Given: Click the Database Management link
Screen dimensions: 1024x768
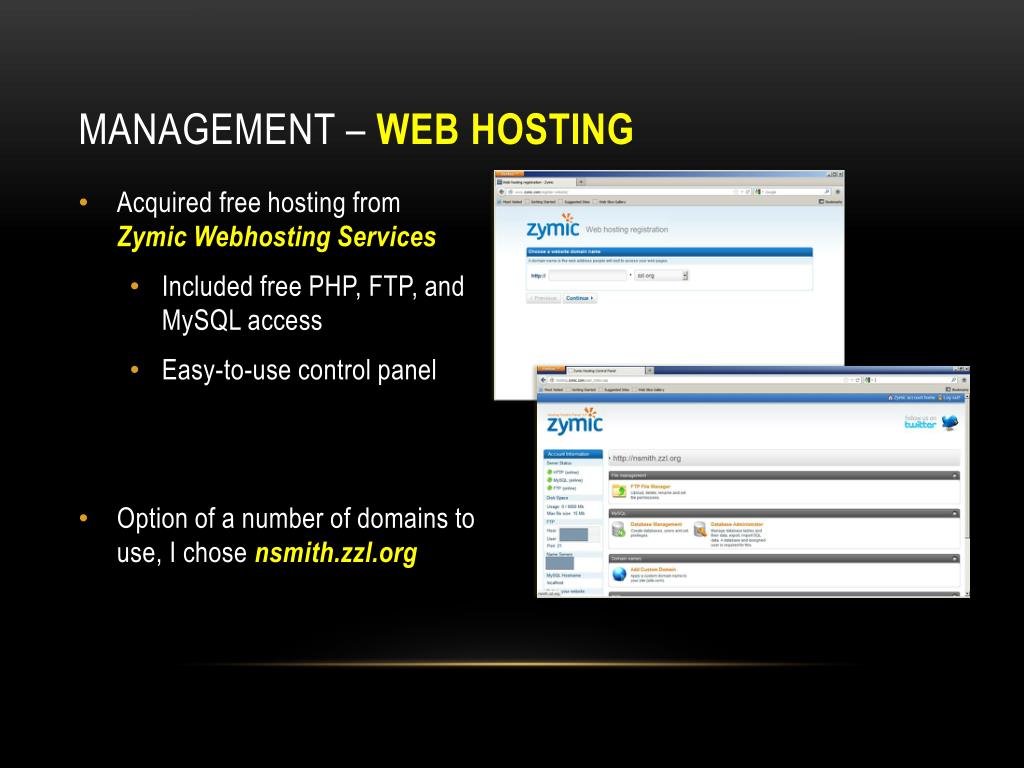Looking at the screenshot, I should [x=656, y=524].
